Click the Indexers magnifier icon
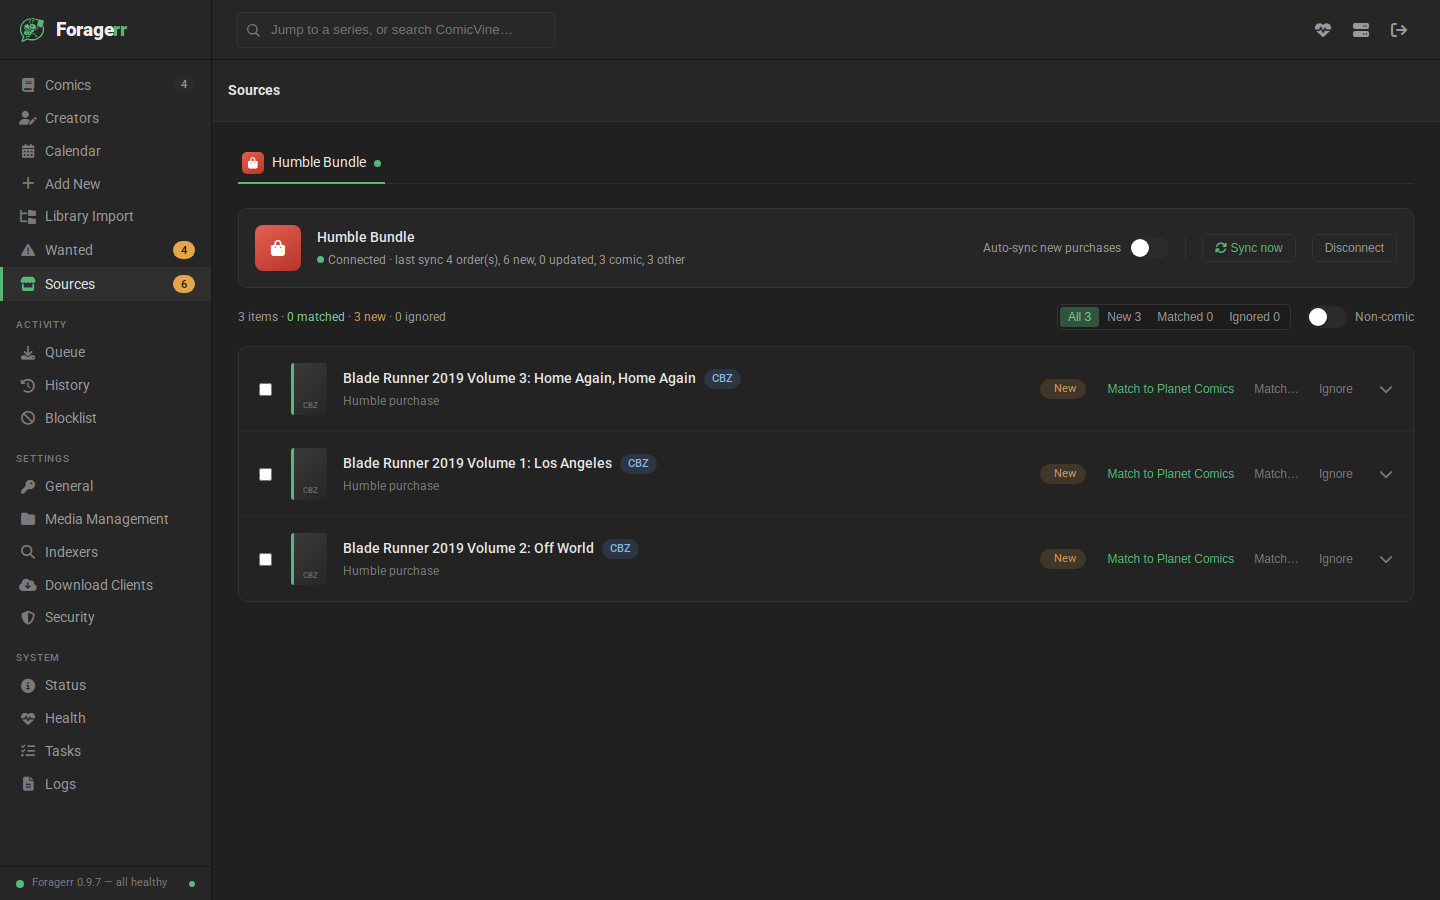Viewport: 1440px width, 900px height. [28, 552]
